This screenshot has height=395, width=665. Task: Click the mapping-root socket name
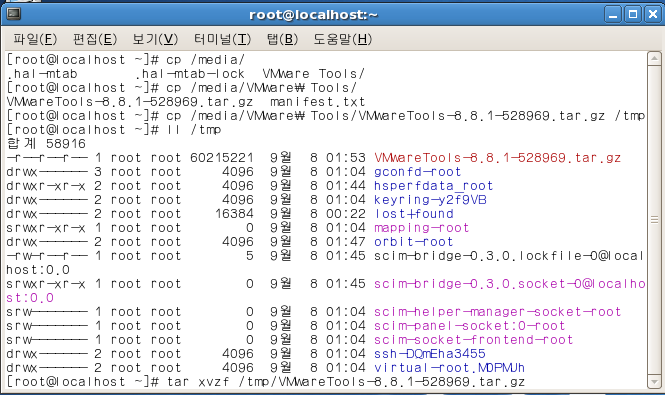point(421,228)
